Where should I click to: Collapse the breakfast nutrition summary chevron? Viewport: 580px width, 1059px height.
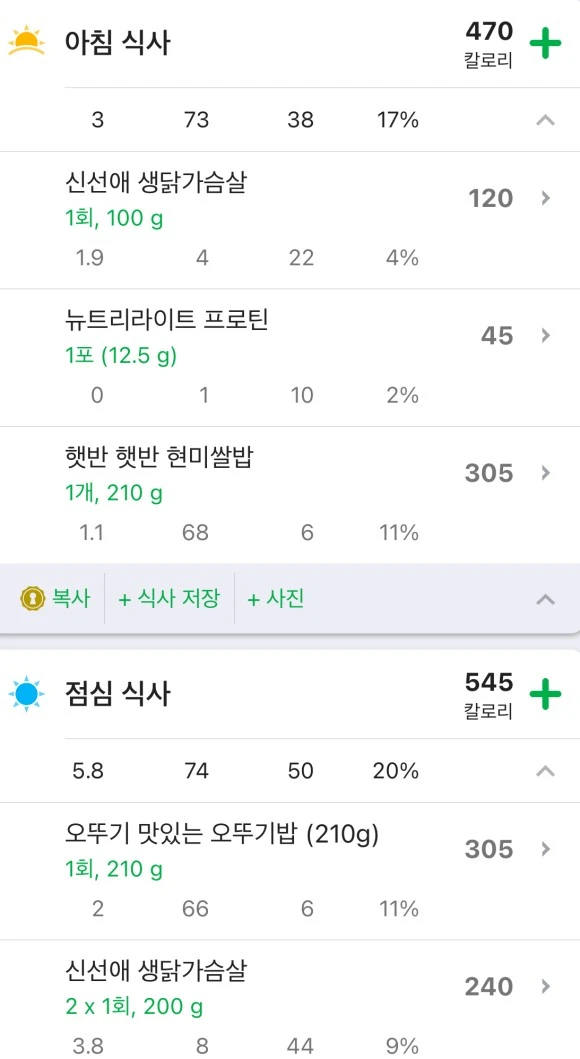tap(545, 120)
